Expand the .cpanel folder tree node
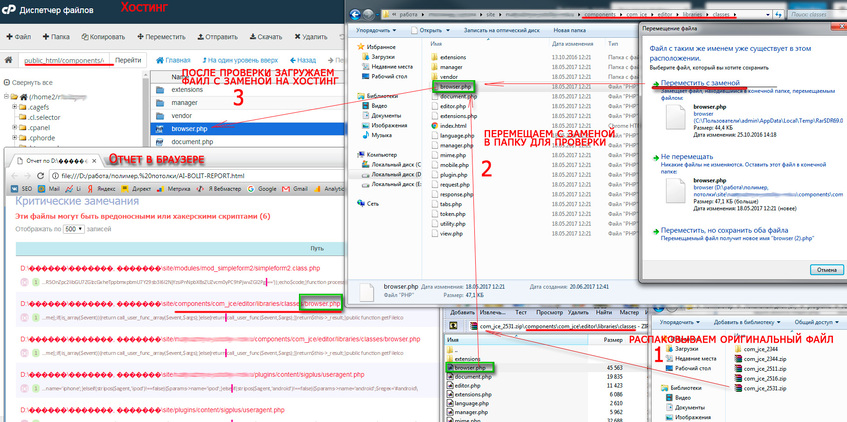 16,128
